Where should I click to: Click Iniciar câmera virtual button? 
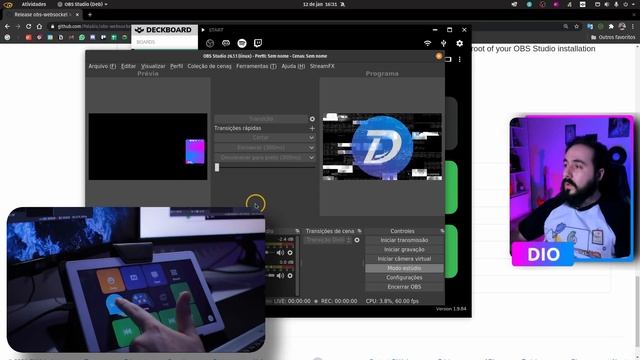[404, 259]
